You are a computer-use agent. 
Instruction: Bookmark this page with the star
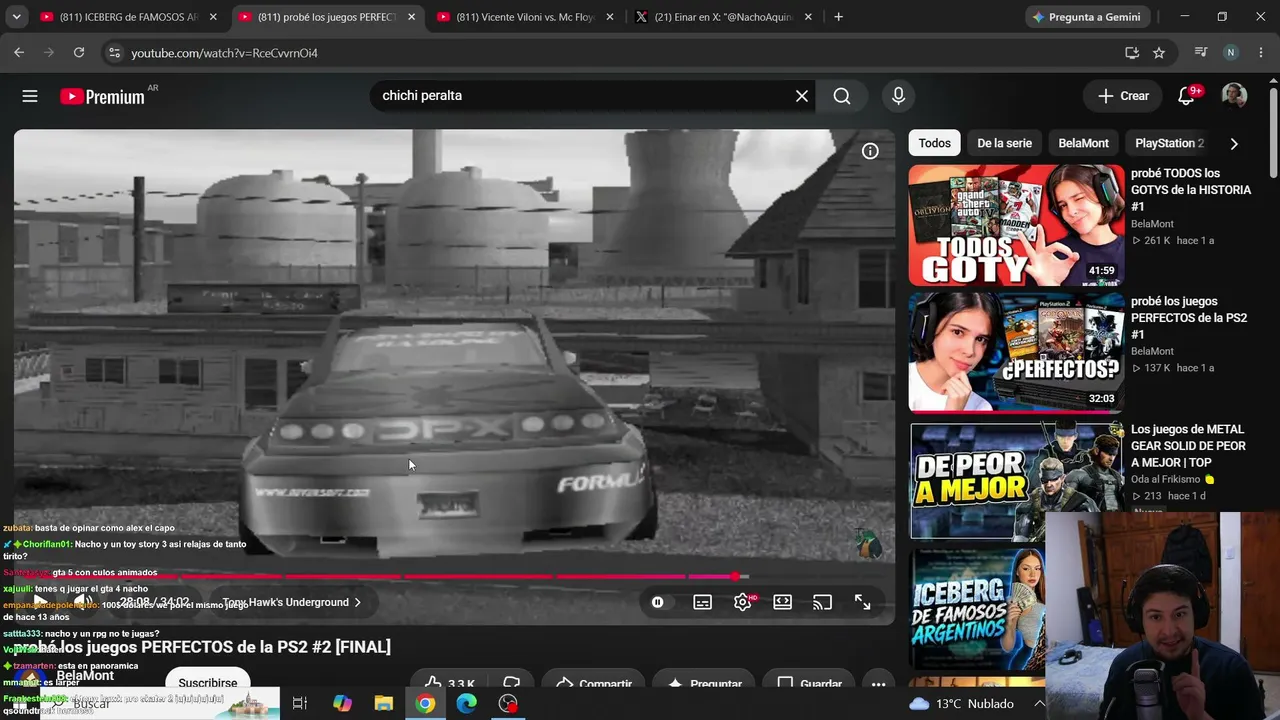[x=1159, y=53]
